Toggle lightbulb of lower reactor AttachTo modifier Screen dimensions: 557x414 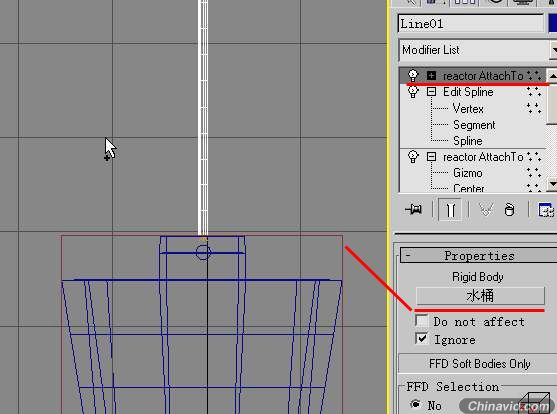[x=412, y=157]
